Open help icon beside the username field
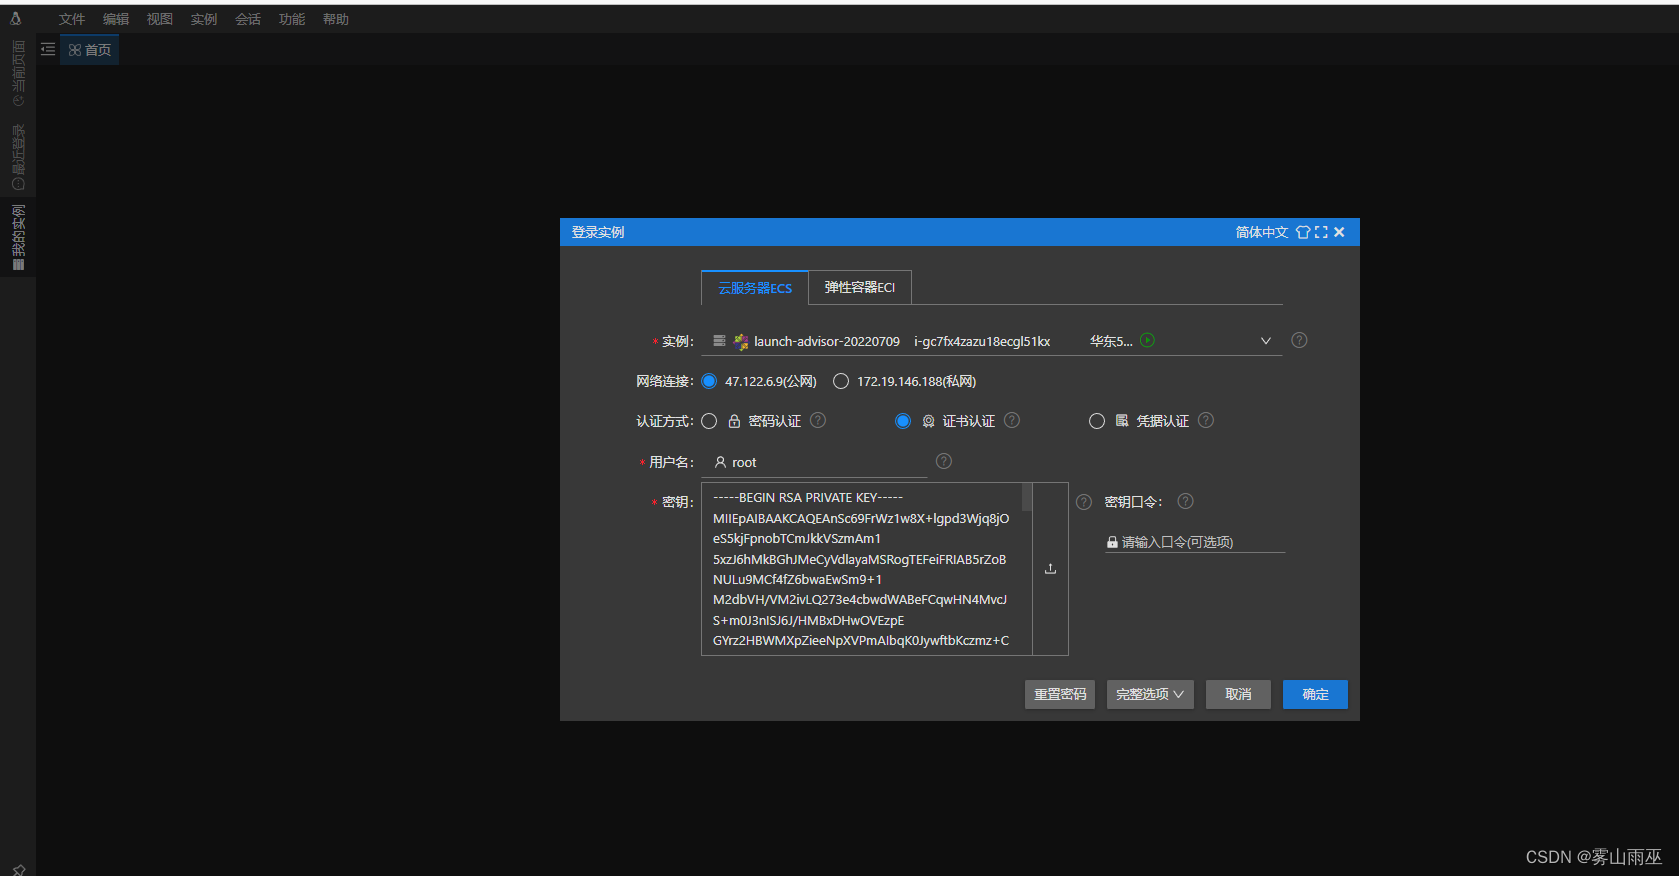The image size is (1679, 876). (944, 461)
